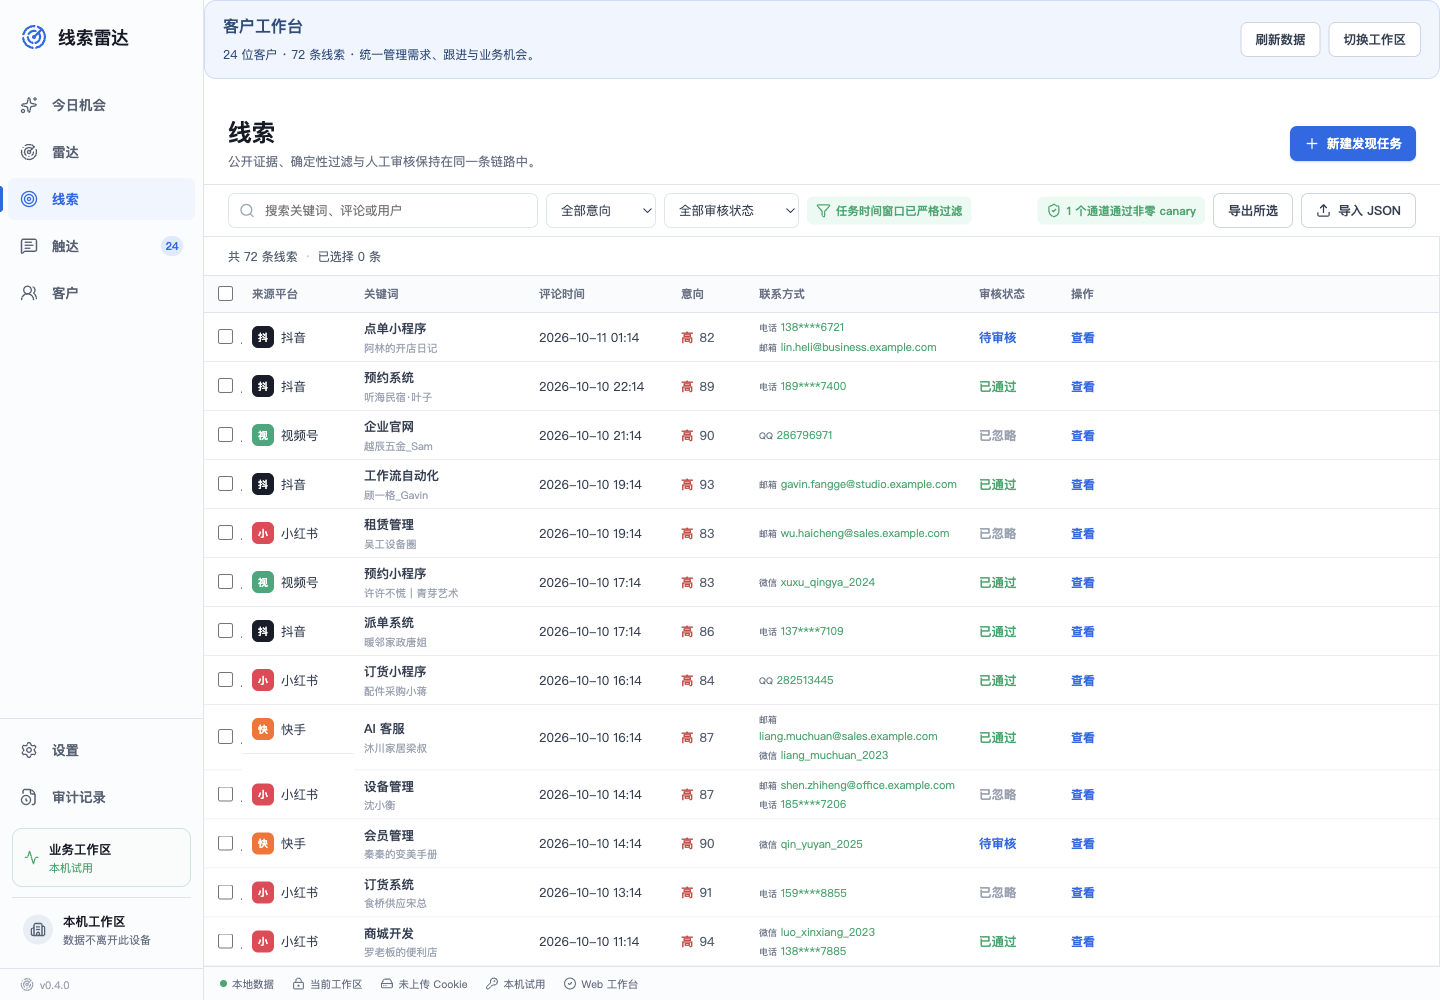The image size is (1440, 1000).
Task: Click the 小红书 platform icon for 租赁管理
Action: pos(263,533)
